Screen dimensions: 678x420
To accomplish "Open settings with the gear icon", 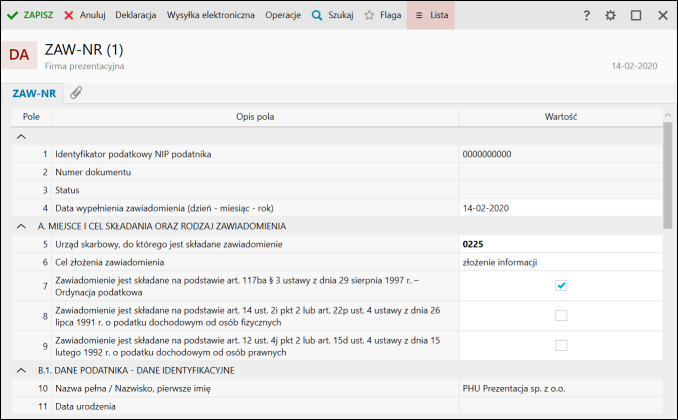I will [610, 16].
